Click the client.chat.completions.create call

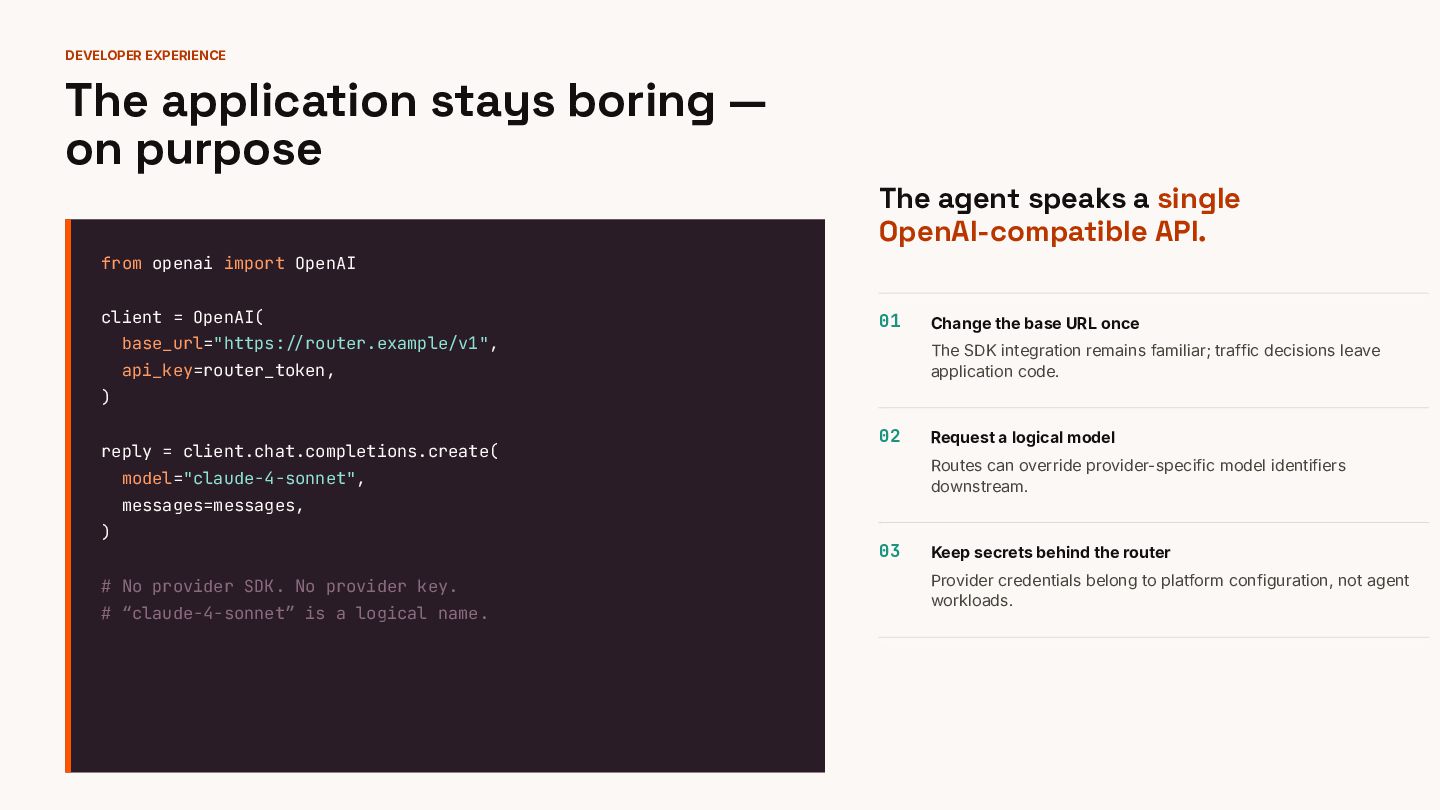pos(340,451)
